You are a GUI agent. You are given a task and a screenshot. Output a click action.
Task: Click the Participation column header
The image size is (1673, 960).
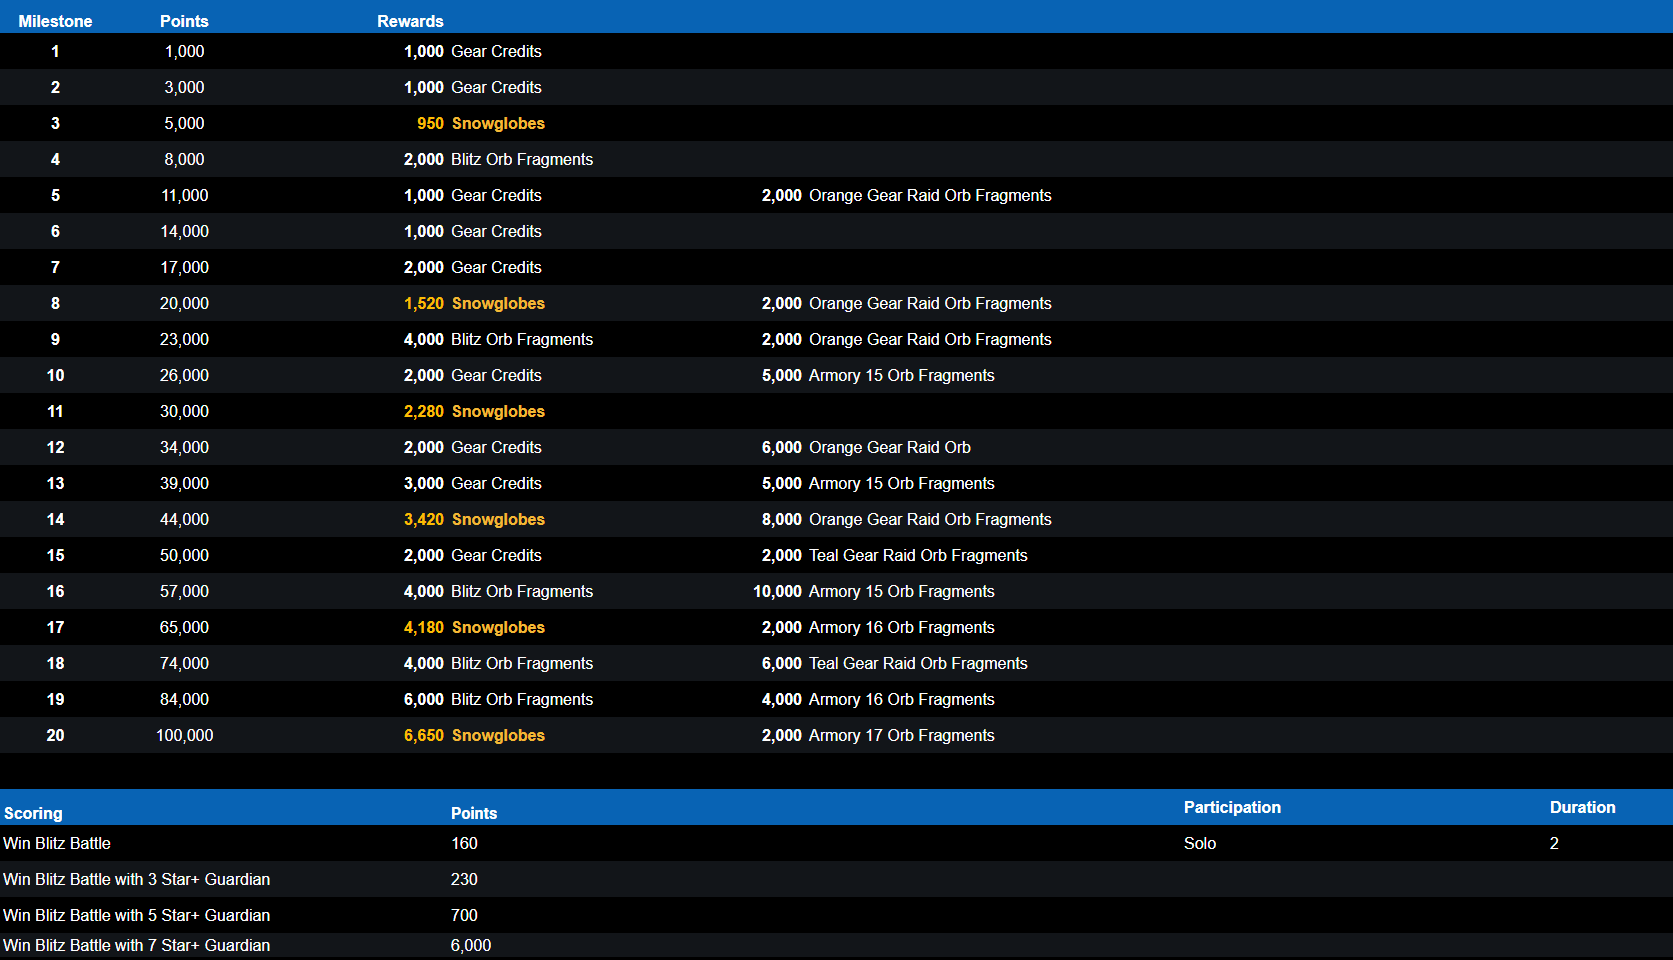(x=1231, y=807)
